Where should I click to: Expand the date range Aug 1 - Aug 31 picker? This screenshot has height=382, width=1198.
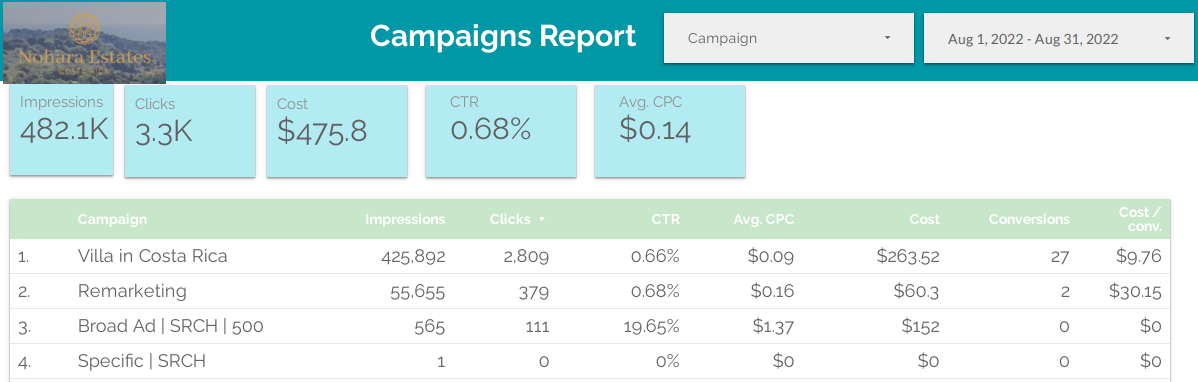coord(1059,38)
